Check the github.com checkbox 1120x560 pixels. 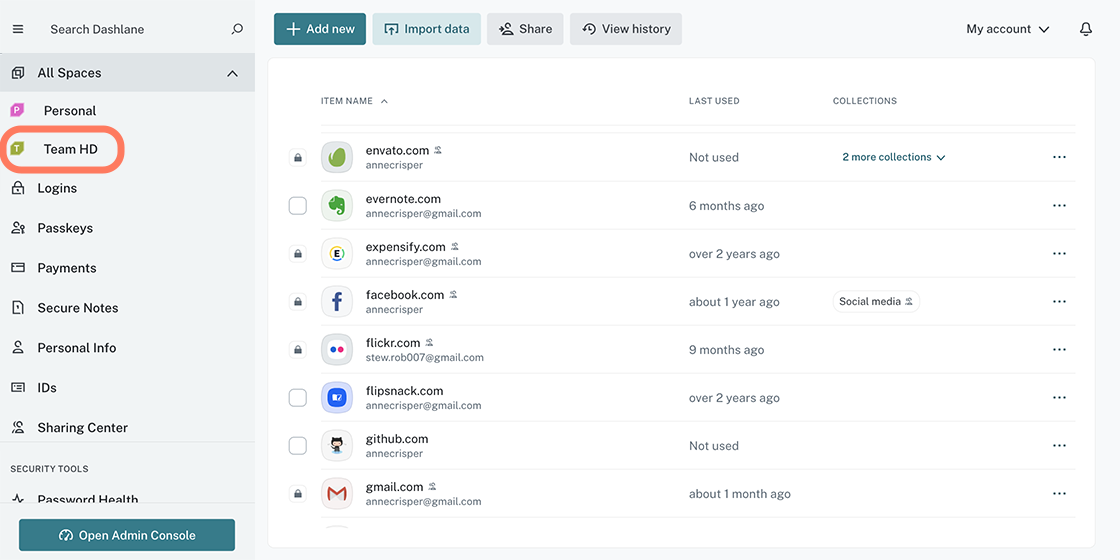point(298,446)
